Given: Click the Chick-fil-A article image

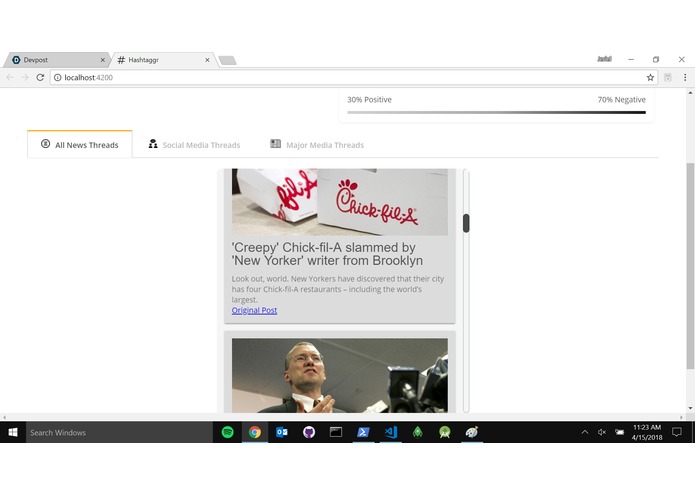Looking at the screenshot, I should point(340,202).
